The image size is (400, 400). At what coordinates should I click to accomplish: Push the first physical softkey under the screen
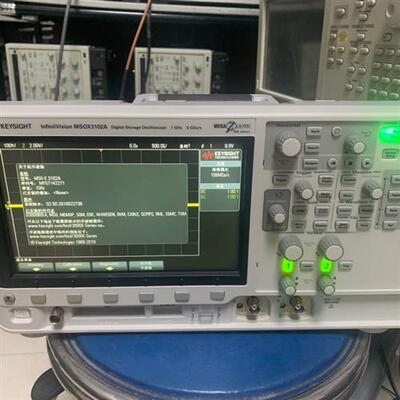tap(38, 299)
